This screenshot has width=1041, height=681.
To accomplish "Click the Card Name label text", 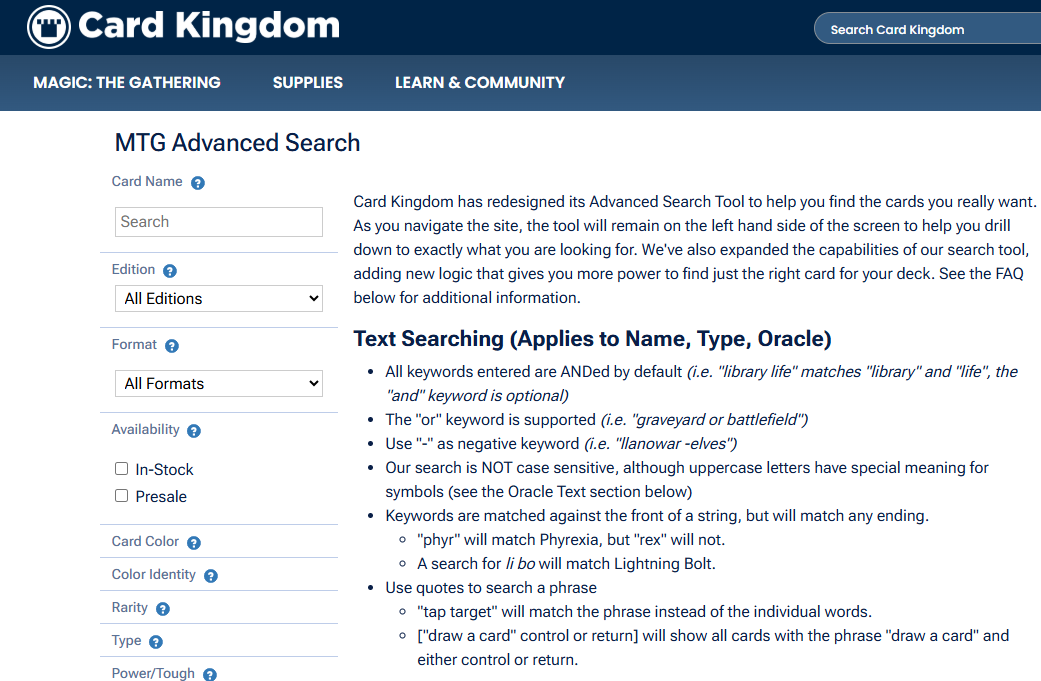I will [147, 181].
